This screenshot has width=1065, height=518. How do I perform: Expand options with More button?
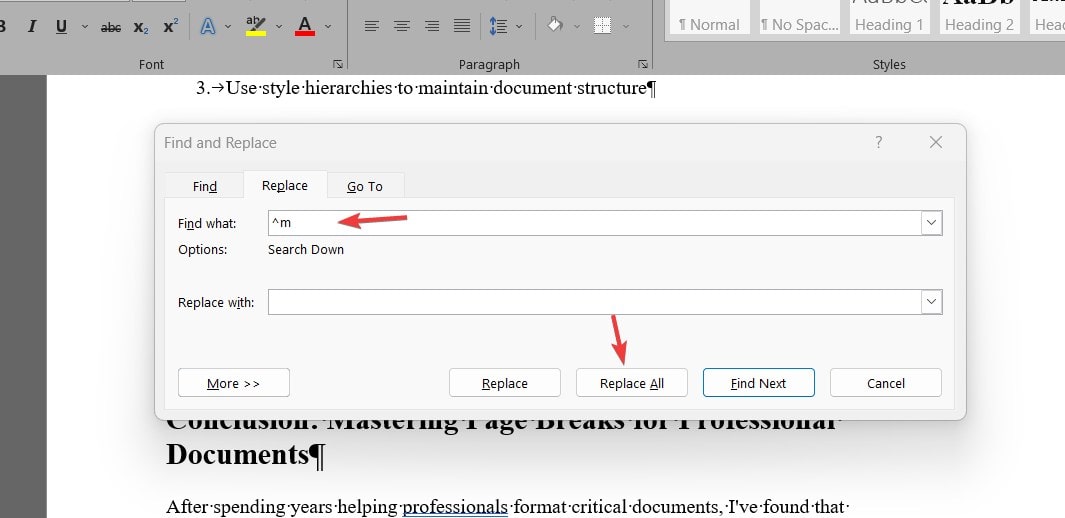[x=234, y=383]
